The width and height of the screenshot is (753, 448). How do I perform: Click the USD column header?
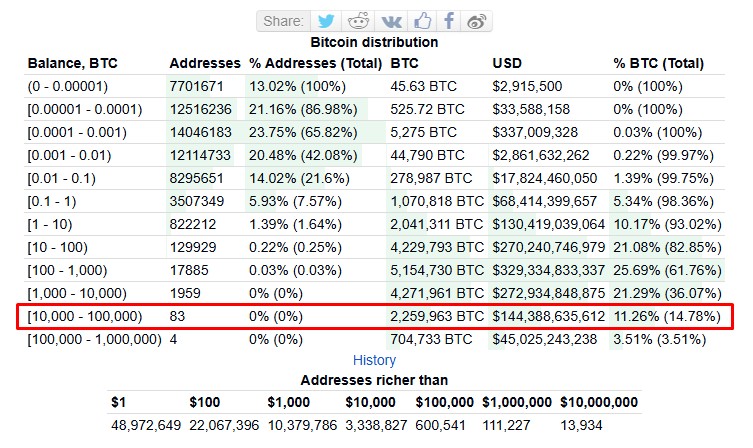click(x=507, y=63)
